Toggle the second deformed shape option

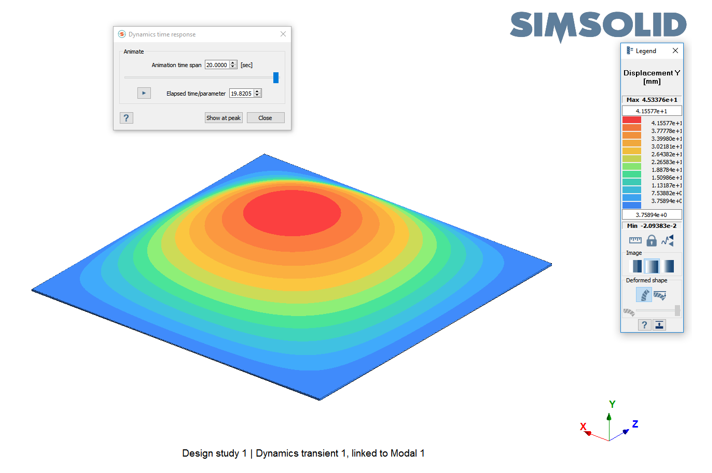tap(660, 295)
